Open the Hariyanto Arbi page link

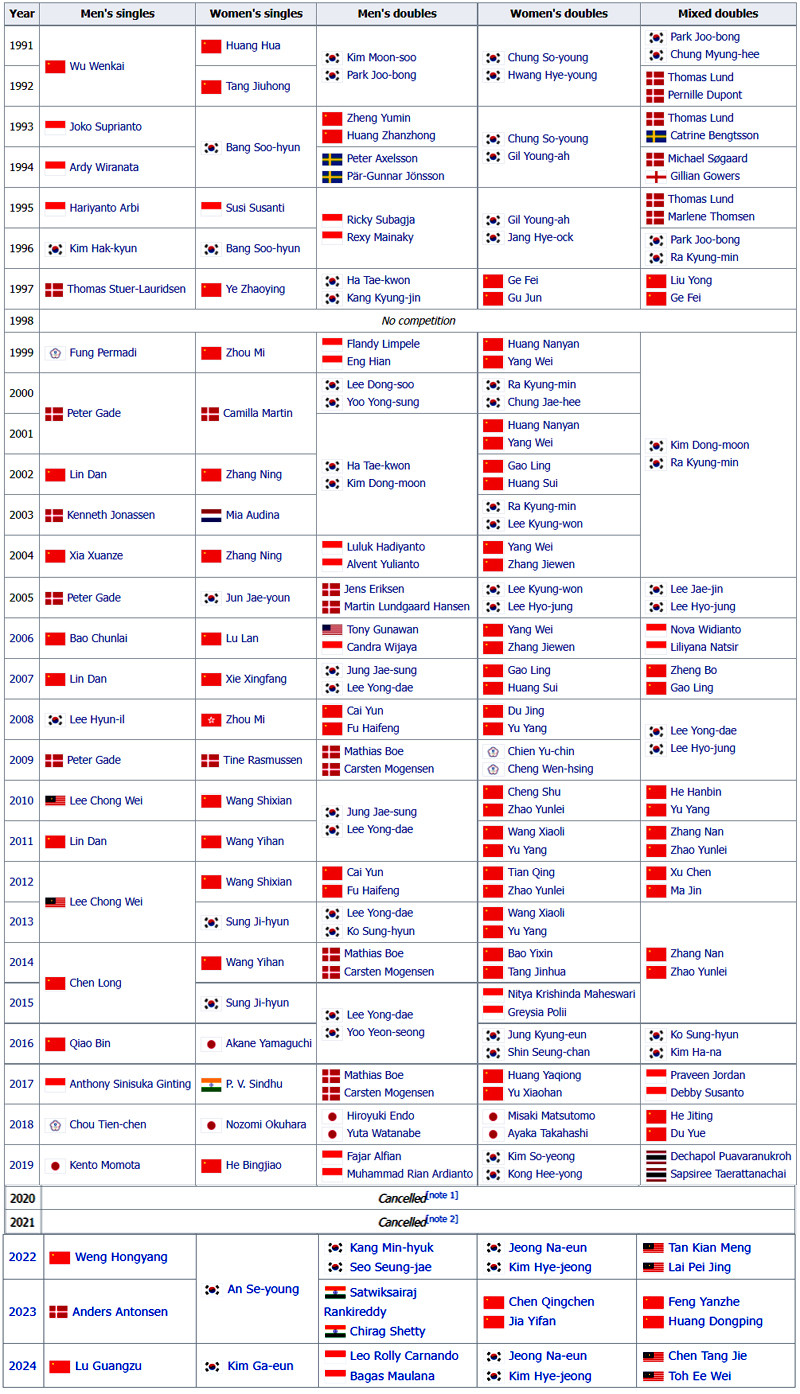(106, 208)
